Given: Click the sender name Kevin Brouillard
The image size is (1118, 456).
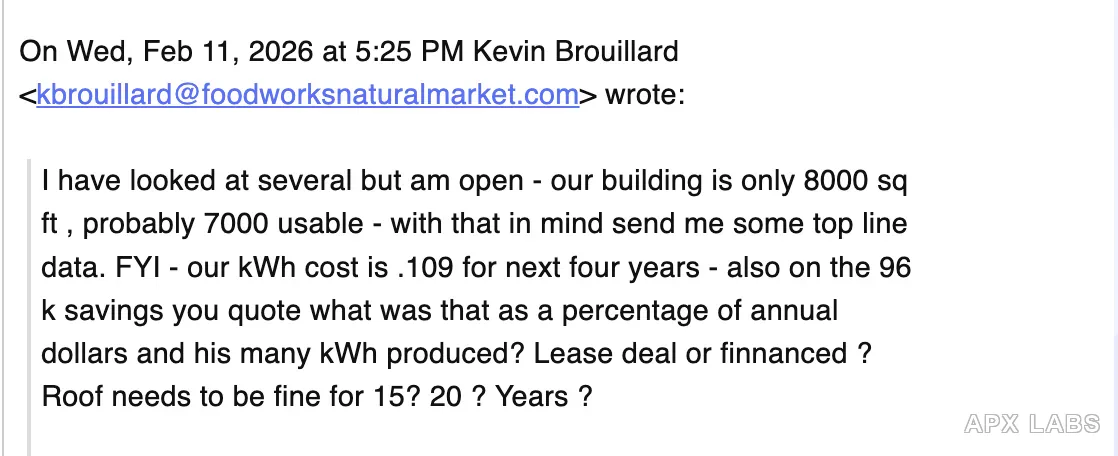Looking at the screenshot, I should 575,51.
